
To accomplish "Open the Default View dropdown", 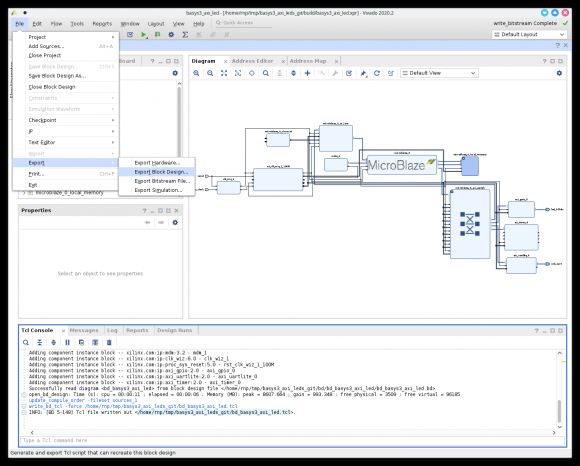I will pos(439,73).
